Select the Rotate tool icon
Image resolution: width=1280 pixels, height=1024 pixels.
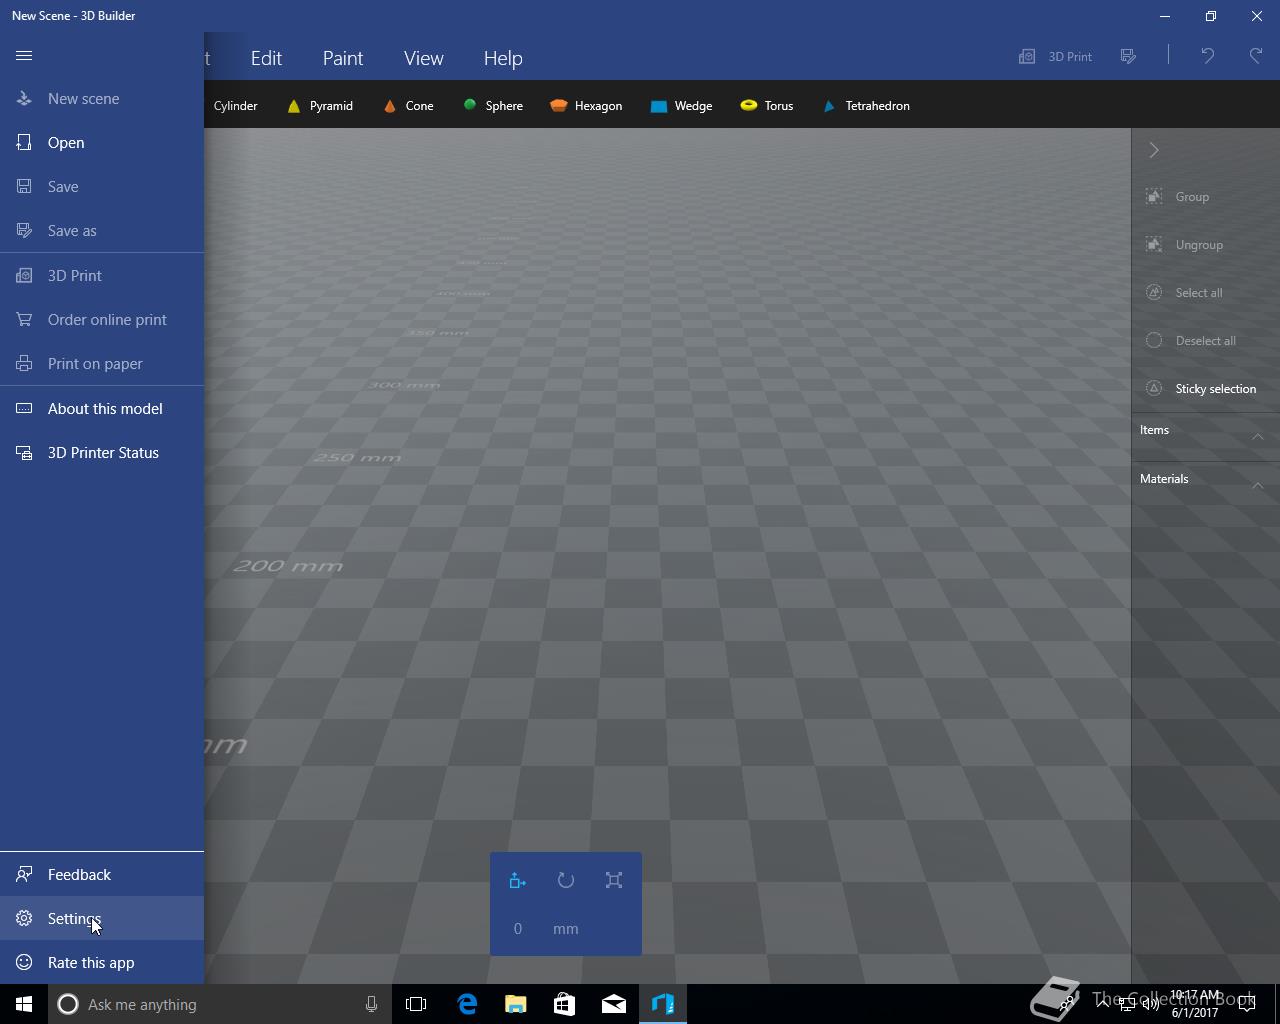pos(566,880)
